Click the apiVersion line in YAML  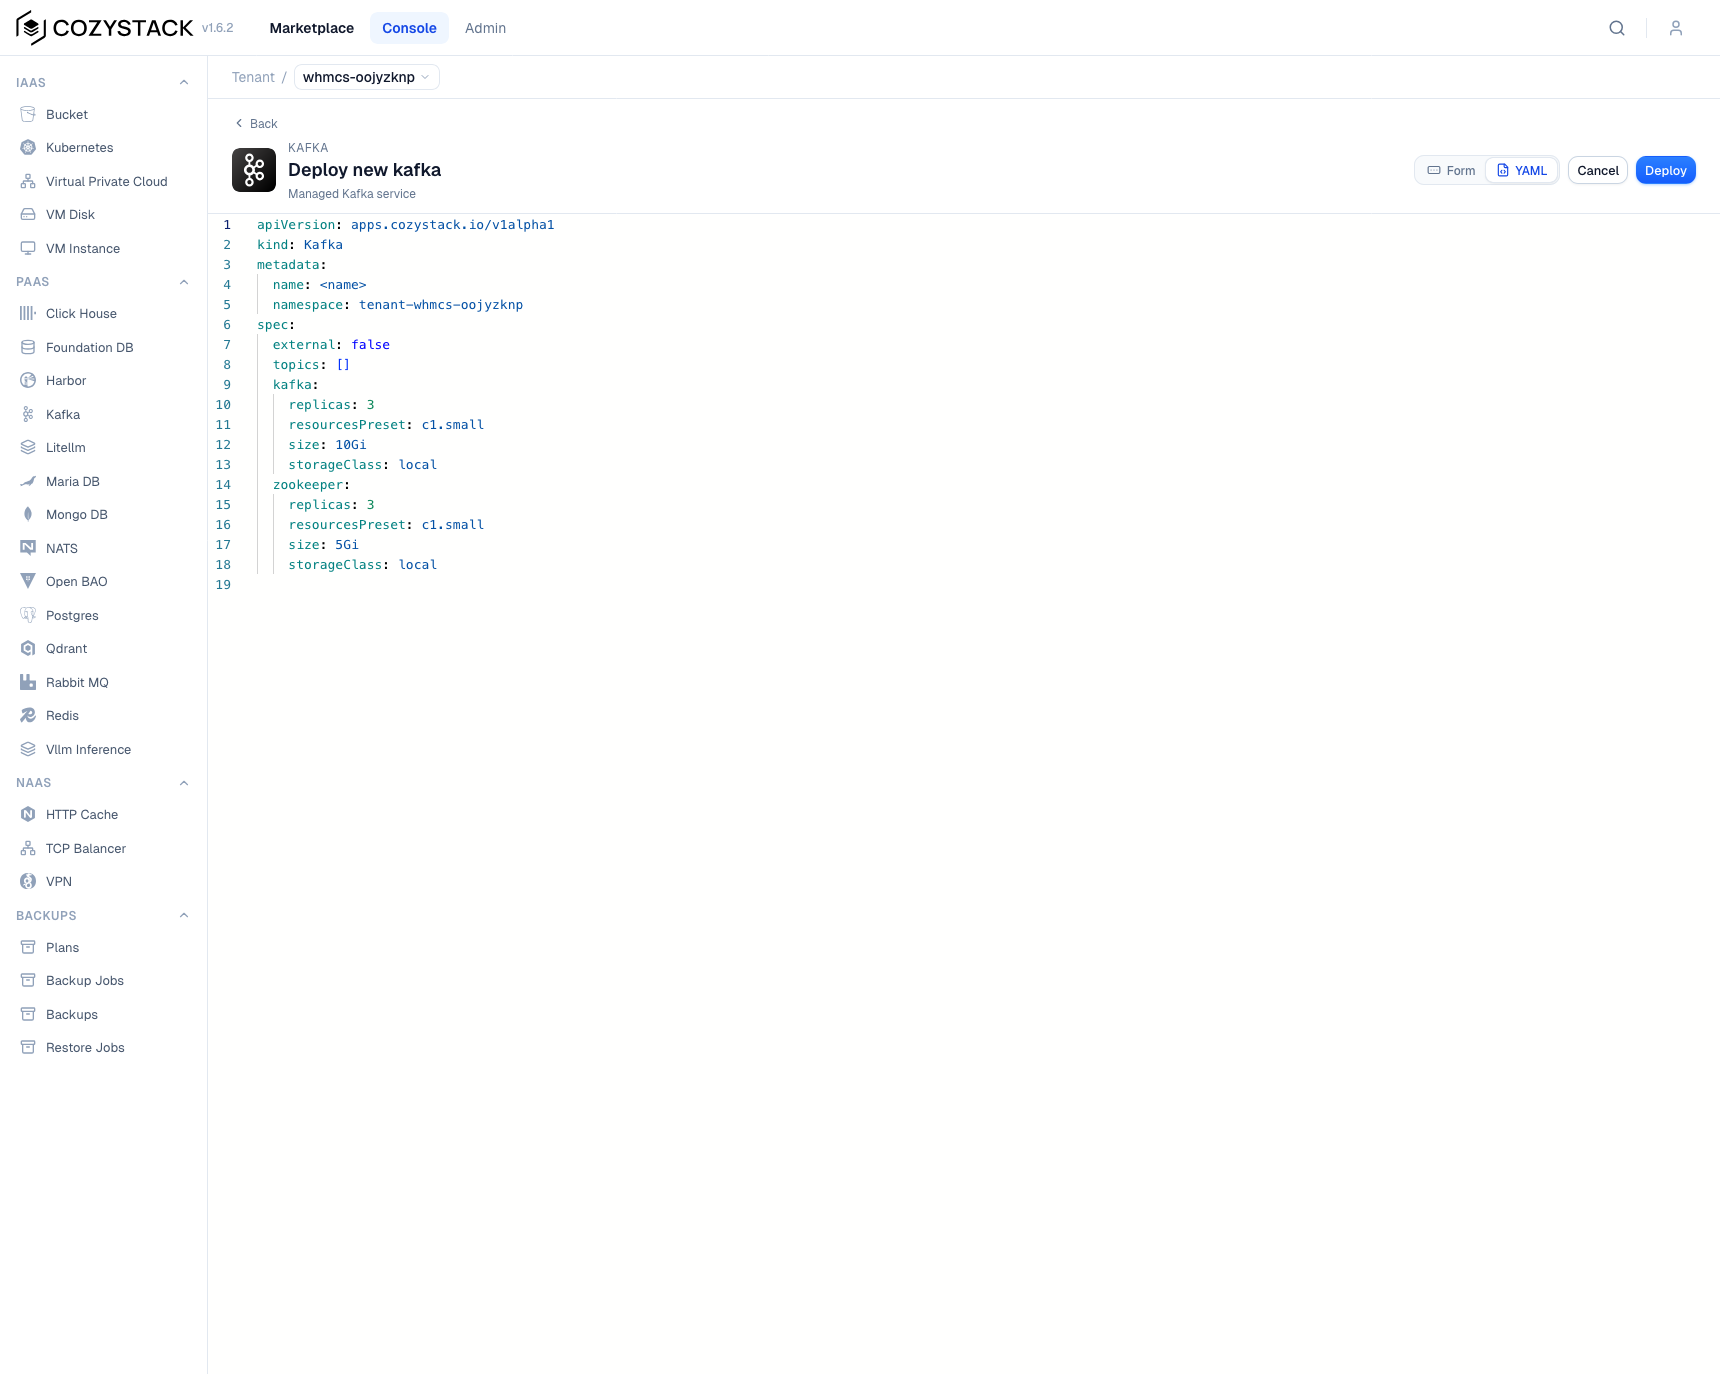coord(406,225)
